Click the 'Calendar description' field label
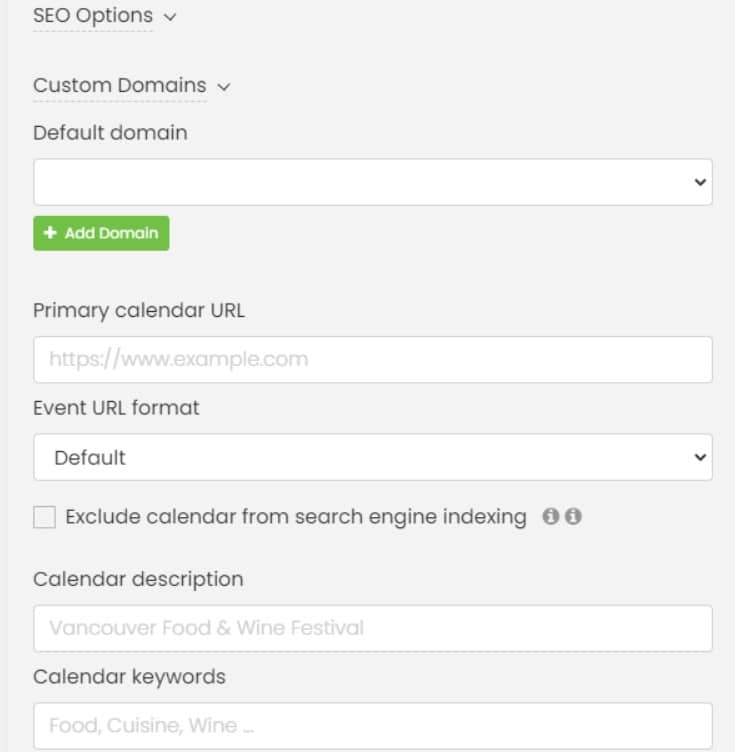This screenshot has width=735, height=752. coord(137,579)
